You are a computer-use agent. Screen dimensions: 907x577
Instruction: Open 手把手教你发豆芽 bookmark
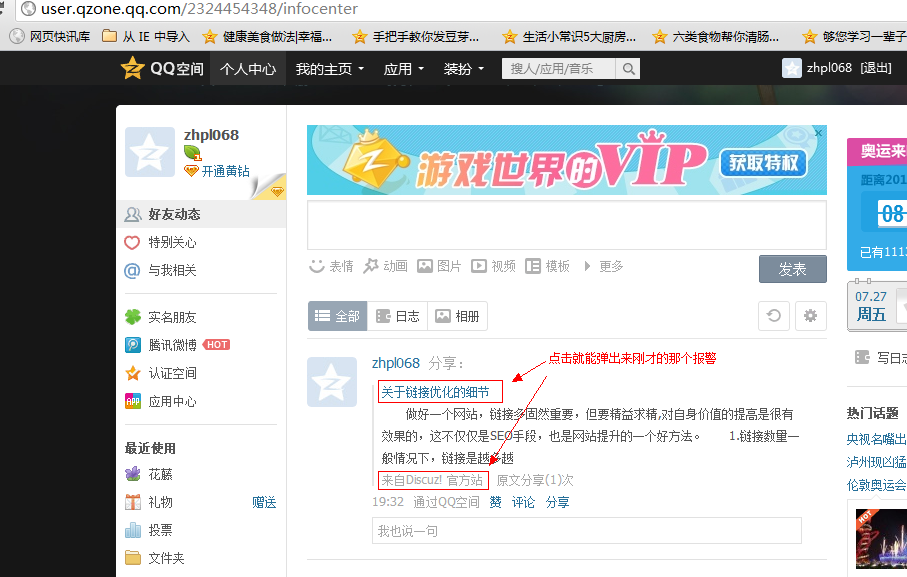[x=416, y=36]
